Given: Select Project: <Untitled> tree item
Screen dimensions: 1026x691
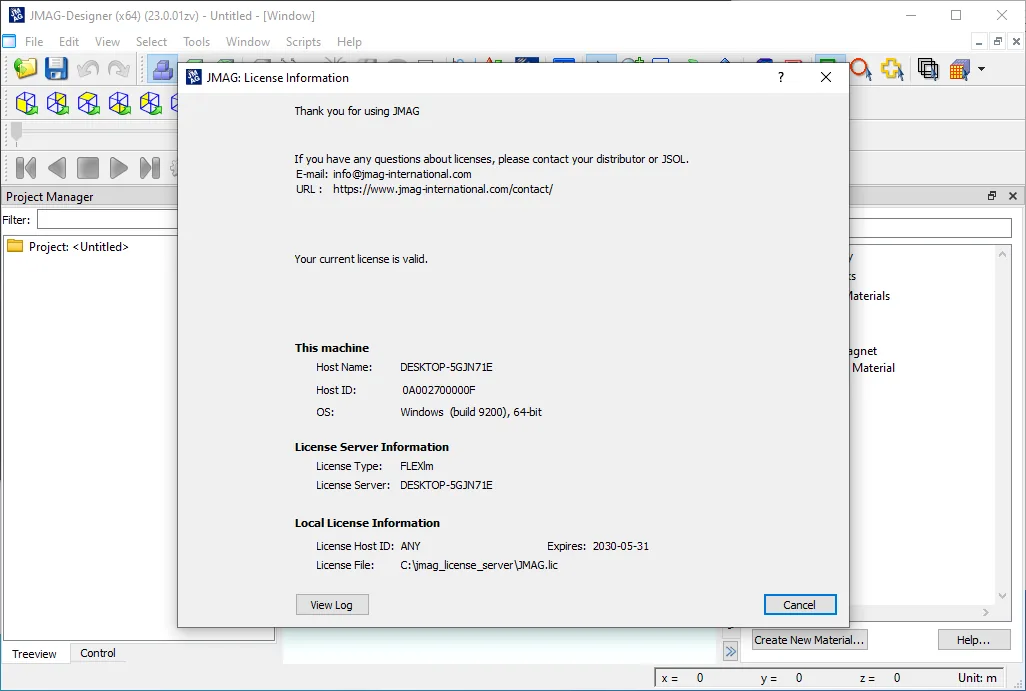Looking at the screenshot, I should (x=79, y=247).
